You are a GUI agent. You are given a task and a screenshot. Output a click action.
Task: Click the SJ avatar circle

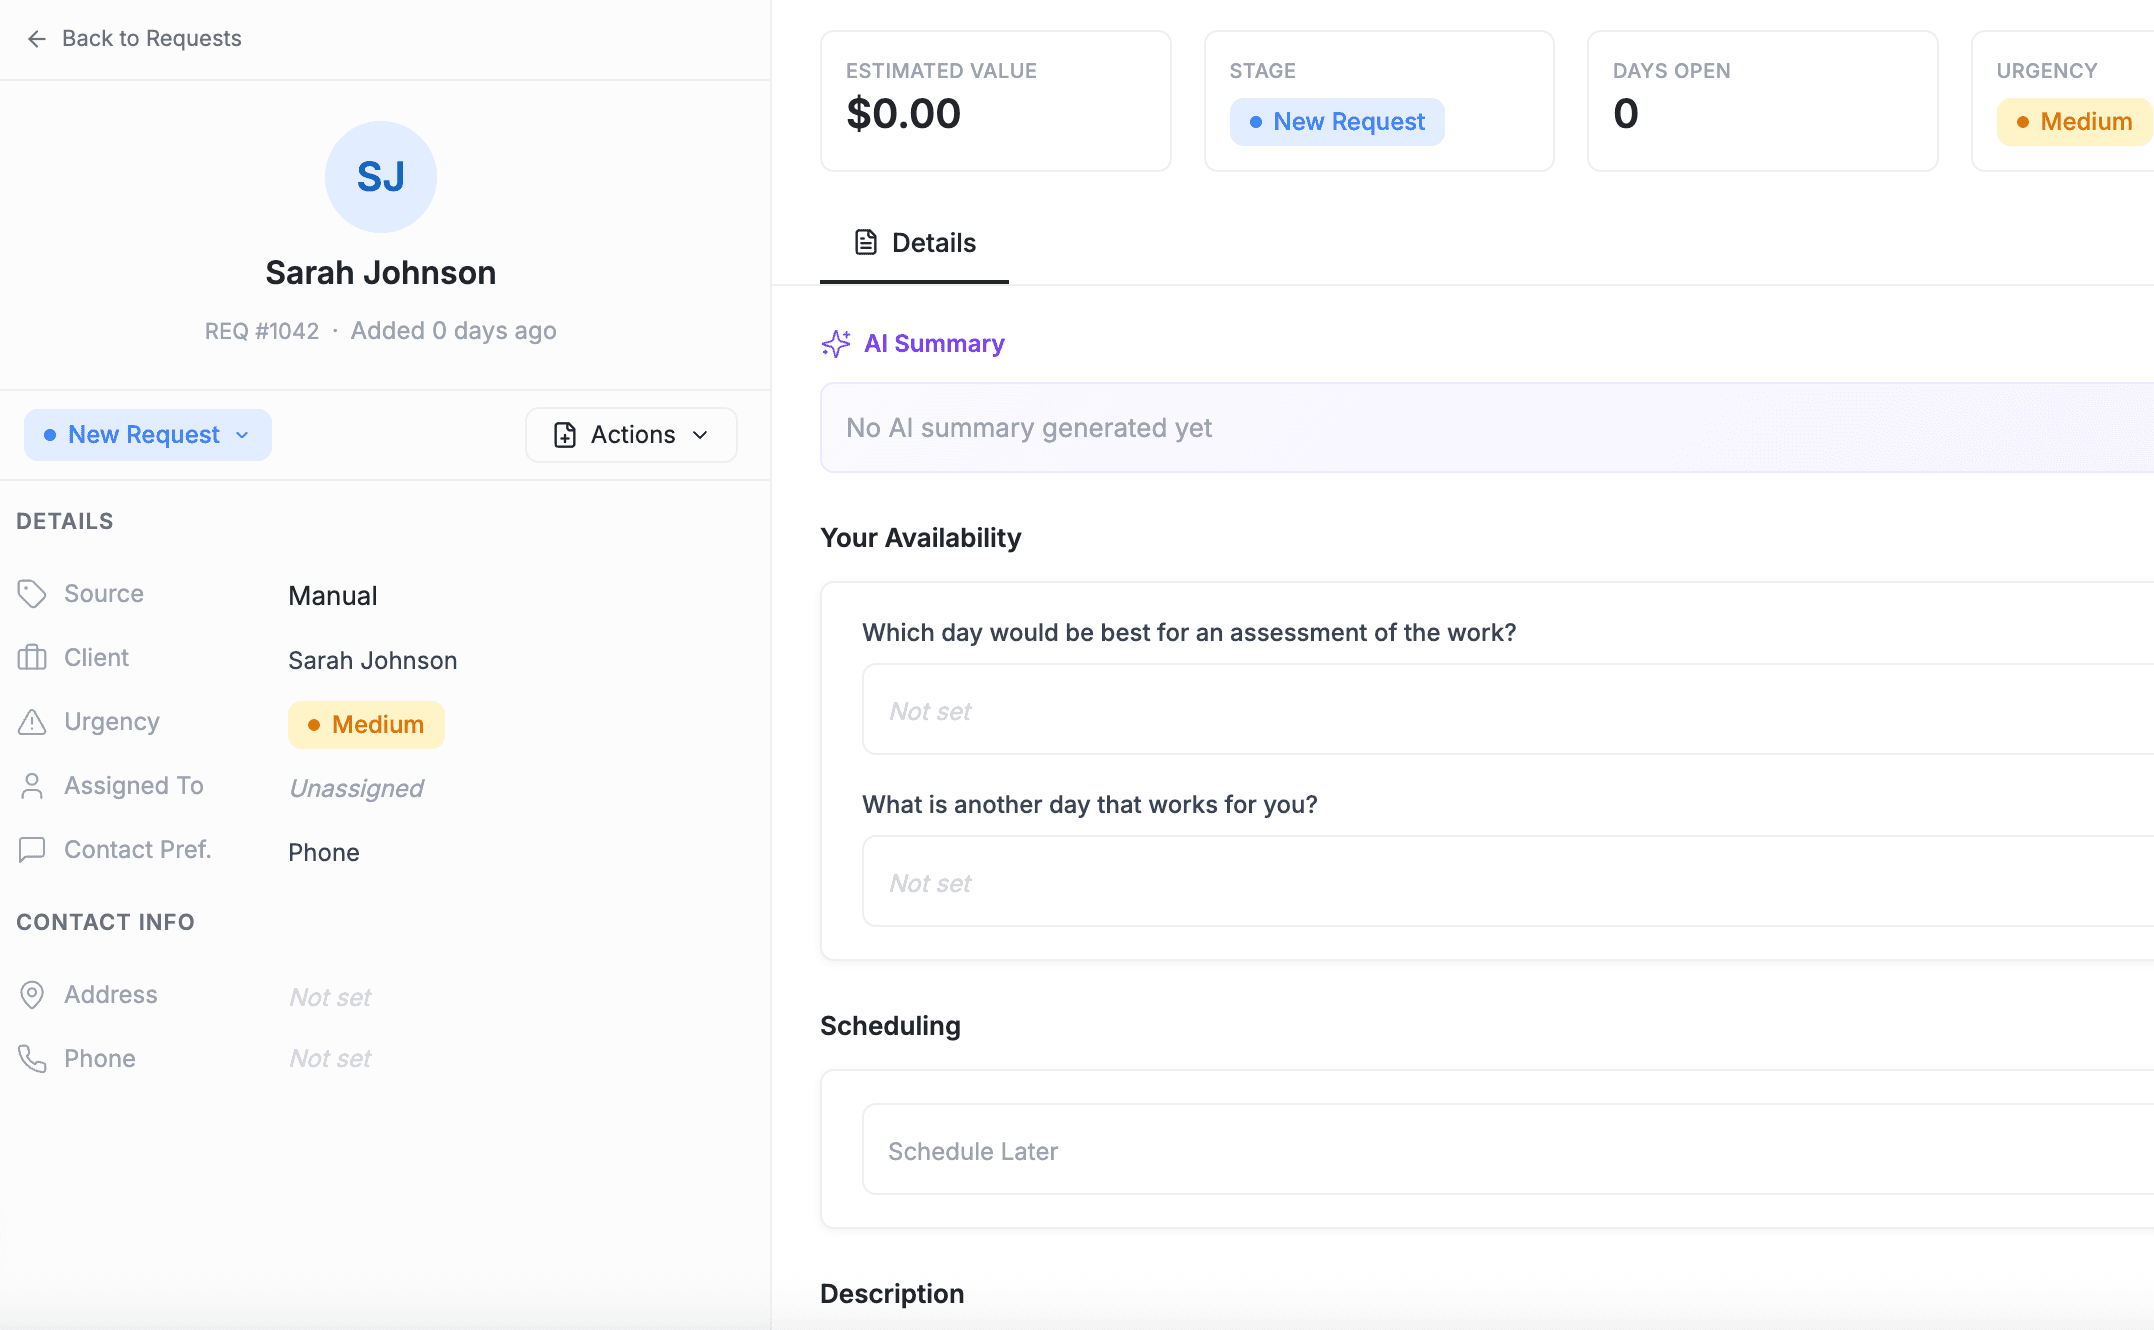pos(380,177)
